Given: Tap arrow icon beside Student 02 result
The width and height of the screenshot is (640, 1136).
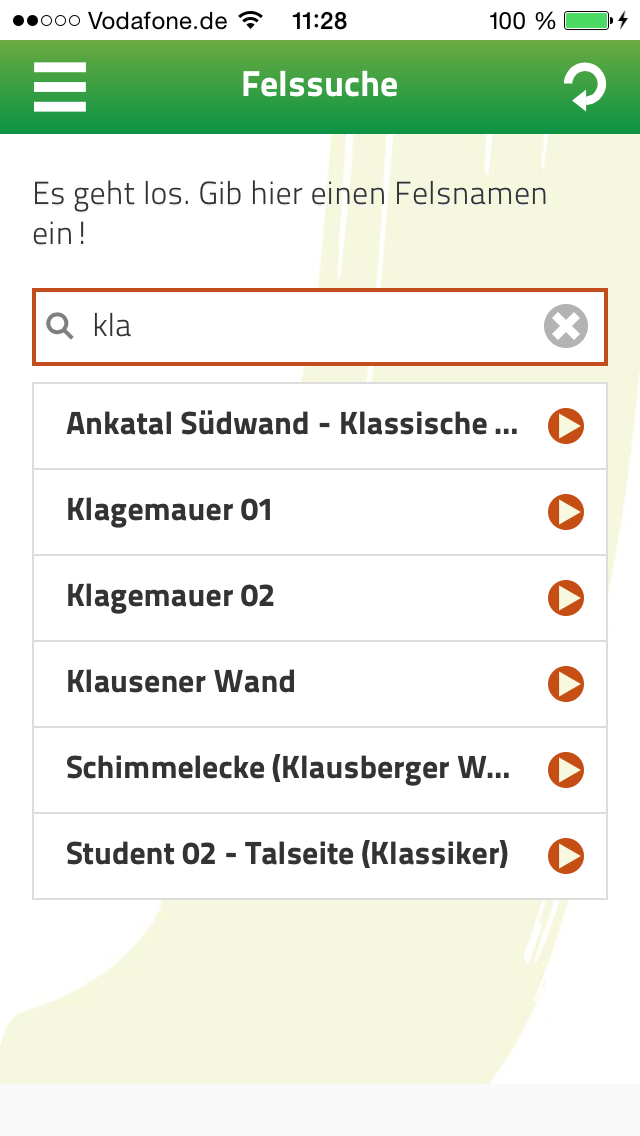Looking at the screenshot, I should click(x=566, y=856).
